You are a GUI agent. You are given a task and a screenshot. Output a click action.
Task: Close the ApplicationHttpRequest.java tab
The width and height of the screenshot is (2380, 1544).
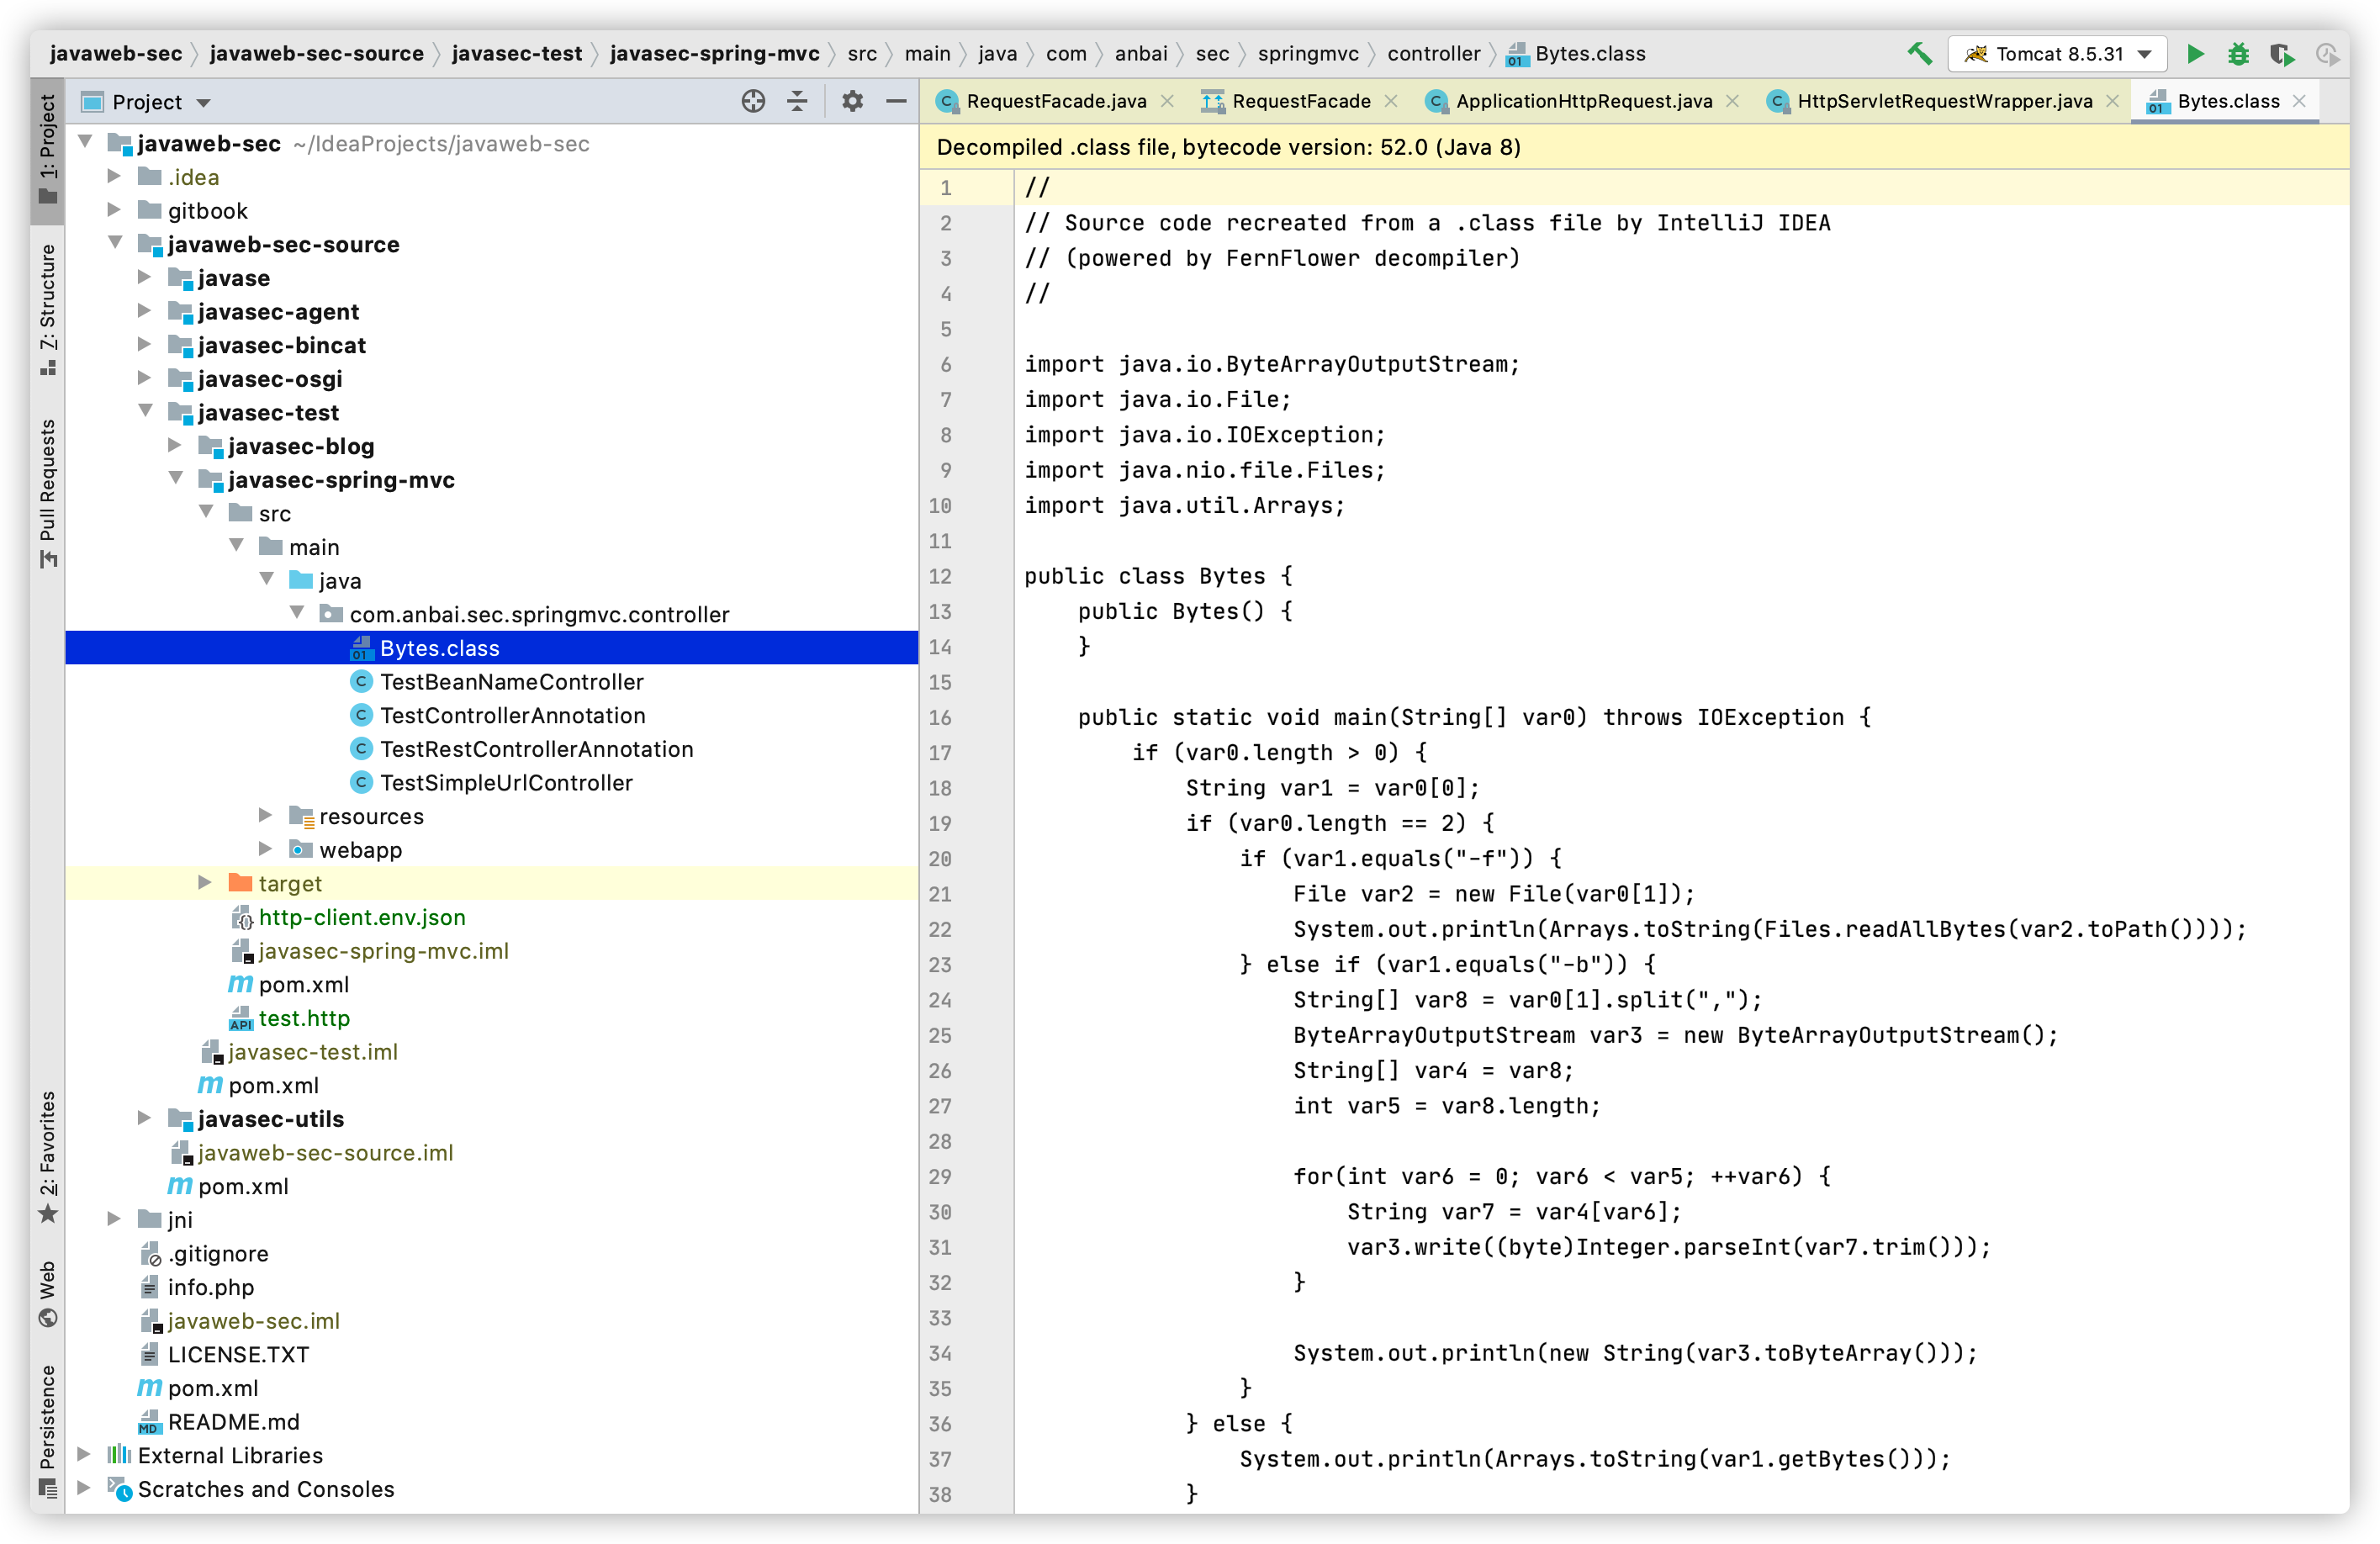point(1733,101)
